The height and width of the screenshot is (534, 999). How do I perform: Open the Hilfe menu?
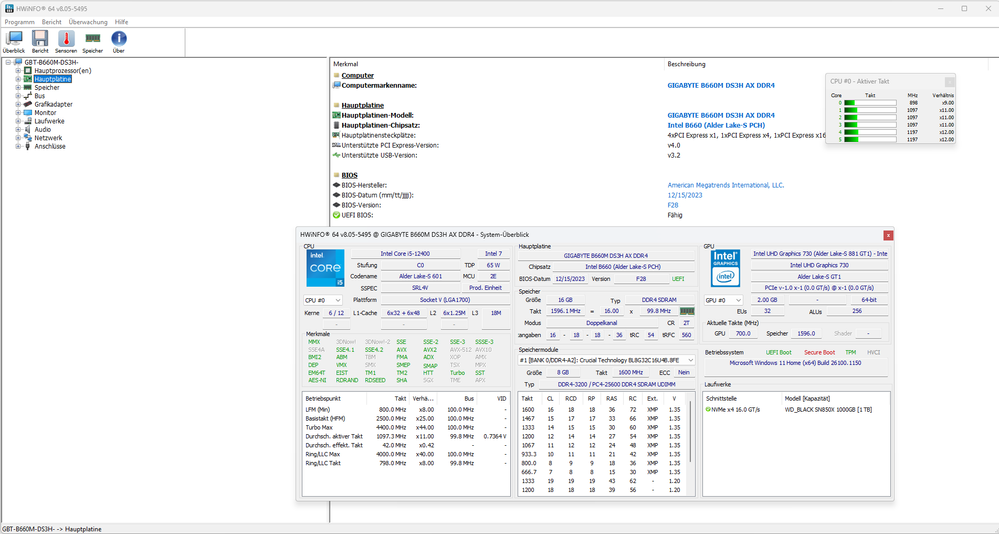(122, 22)
